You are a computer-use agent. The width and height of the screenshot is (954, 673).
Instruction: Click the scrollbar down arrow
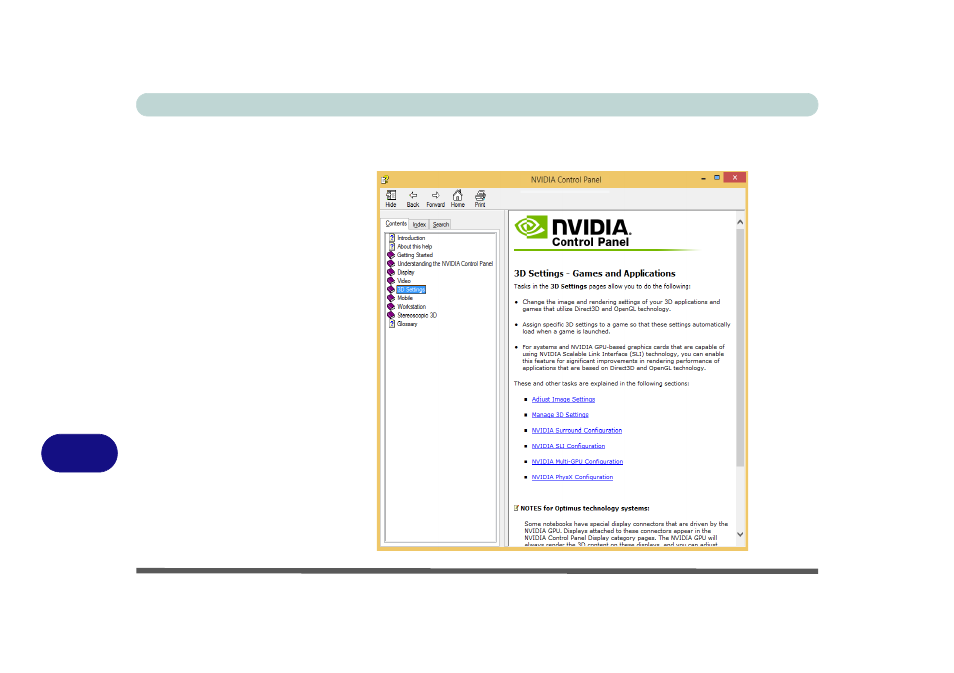740,535
